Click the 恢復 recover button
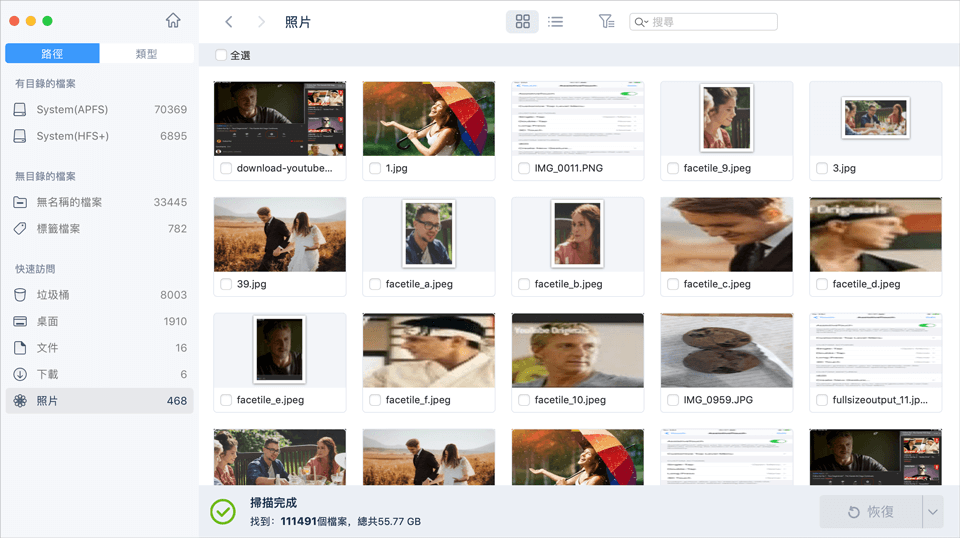This screenshot has height=538, width=960. click(870, 512)
